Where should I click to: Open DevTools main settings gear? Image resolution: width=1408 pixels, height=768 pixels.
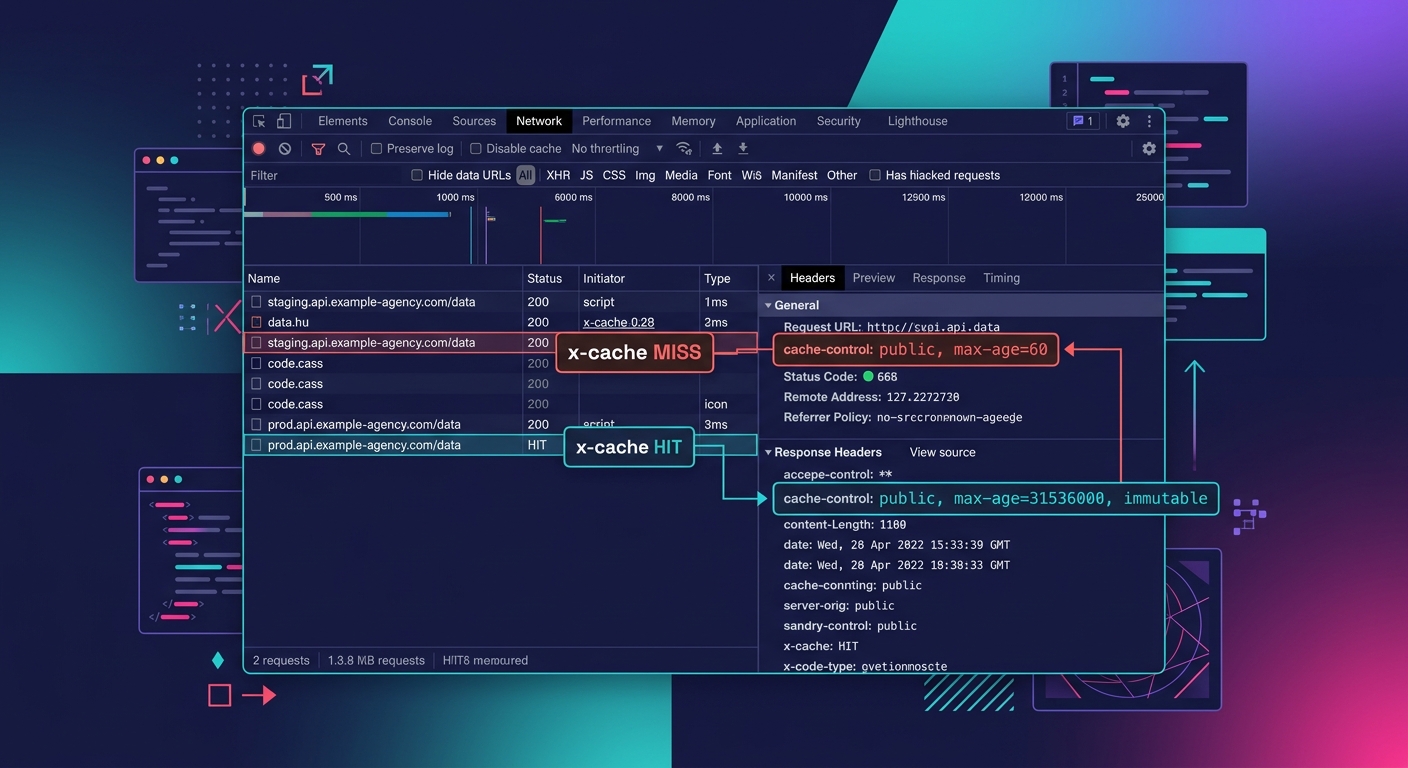(x=1123, y=121)
